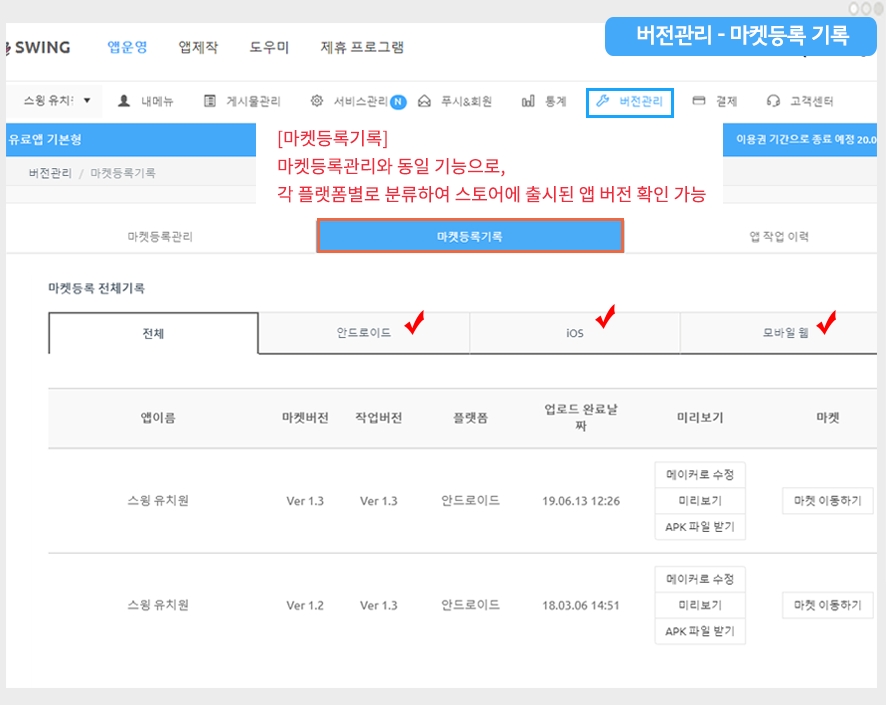Switch to the 마켓등록관리 tab

tap(160, 237)
